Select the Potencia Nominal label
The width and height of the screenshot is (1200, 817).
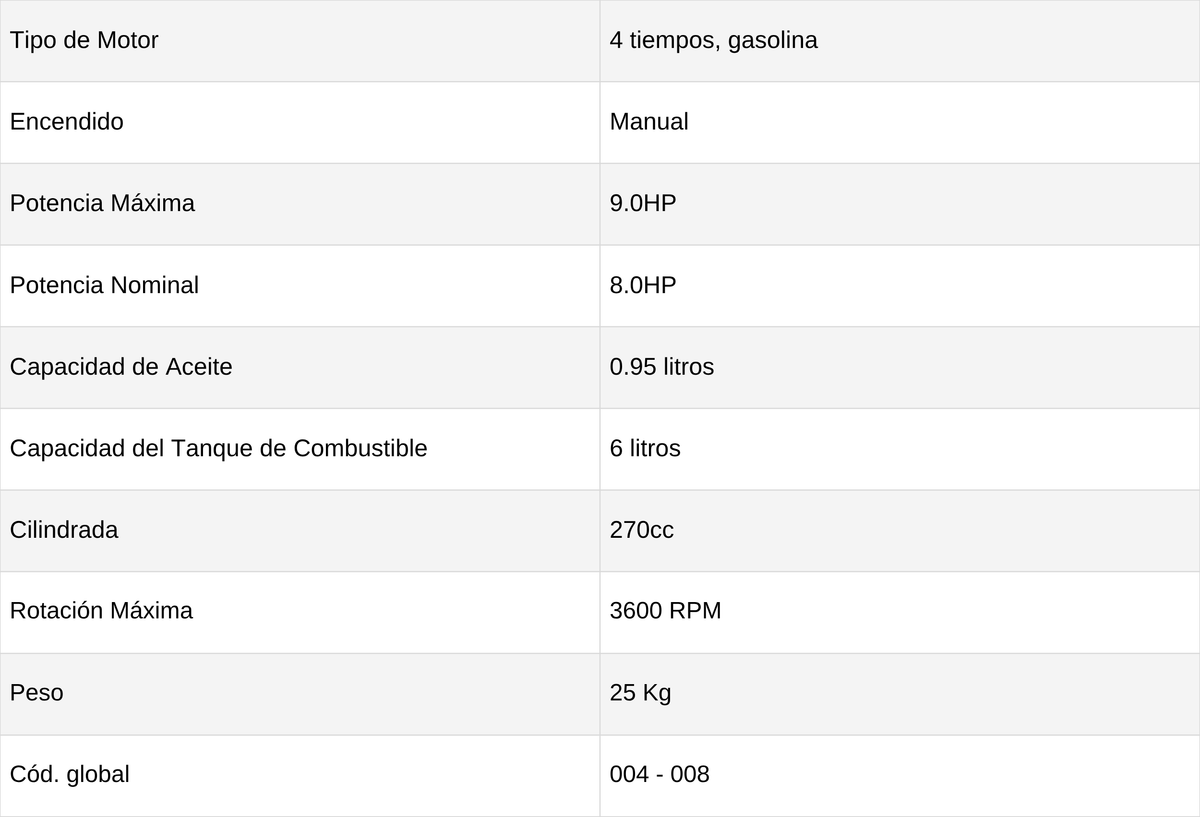coord(104,285)
